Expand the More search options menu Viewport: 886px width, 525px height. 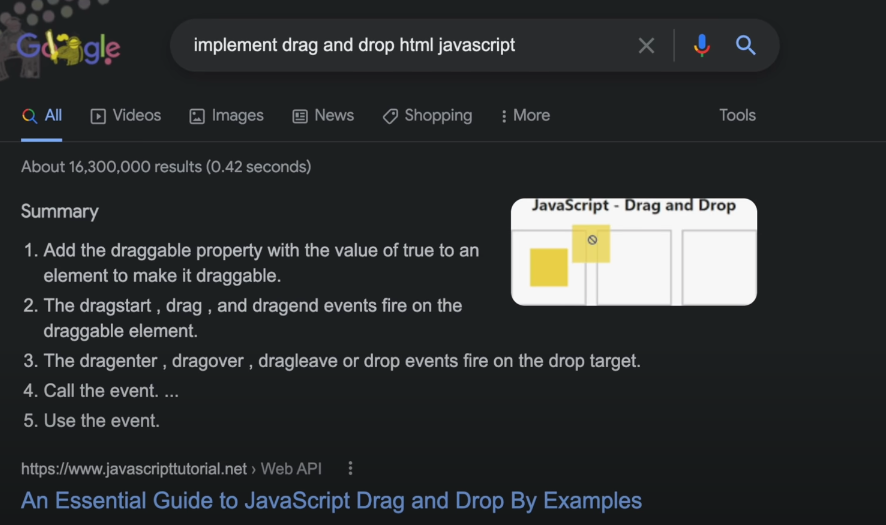525,116
